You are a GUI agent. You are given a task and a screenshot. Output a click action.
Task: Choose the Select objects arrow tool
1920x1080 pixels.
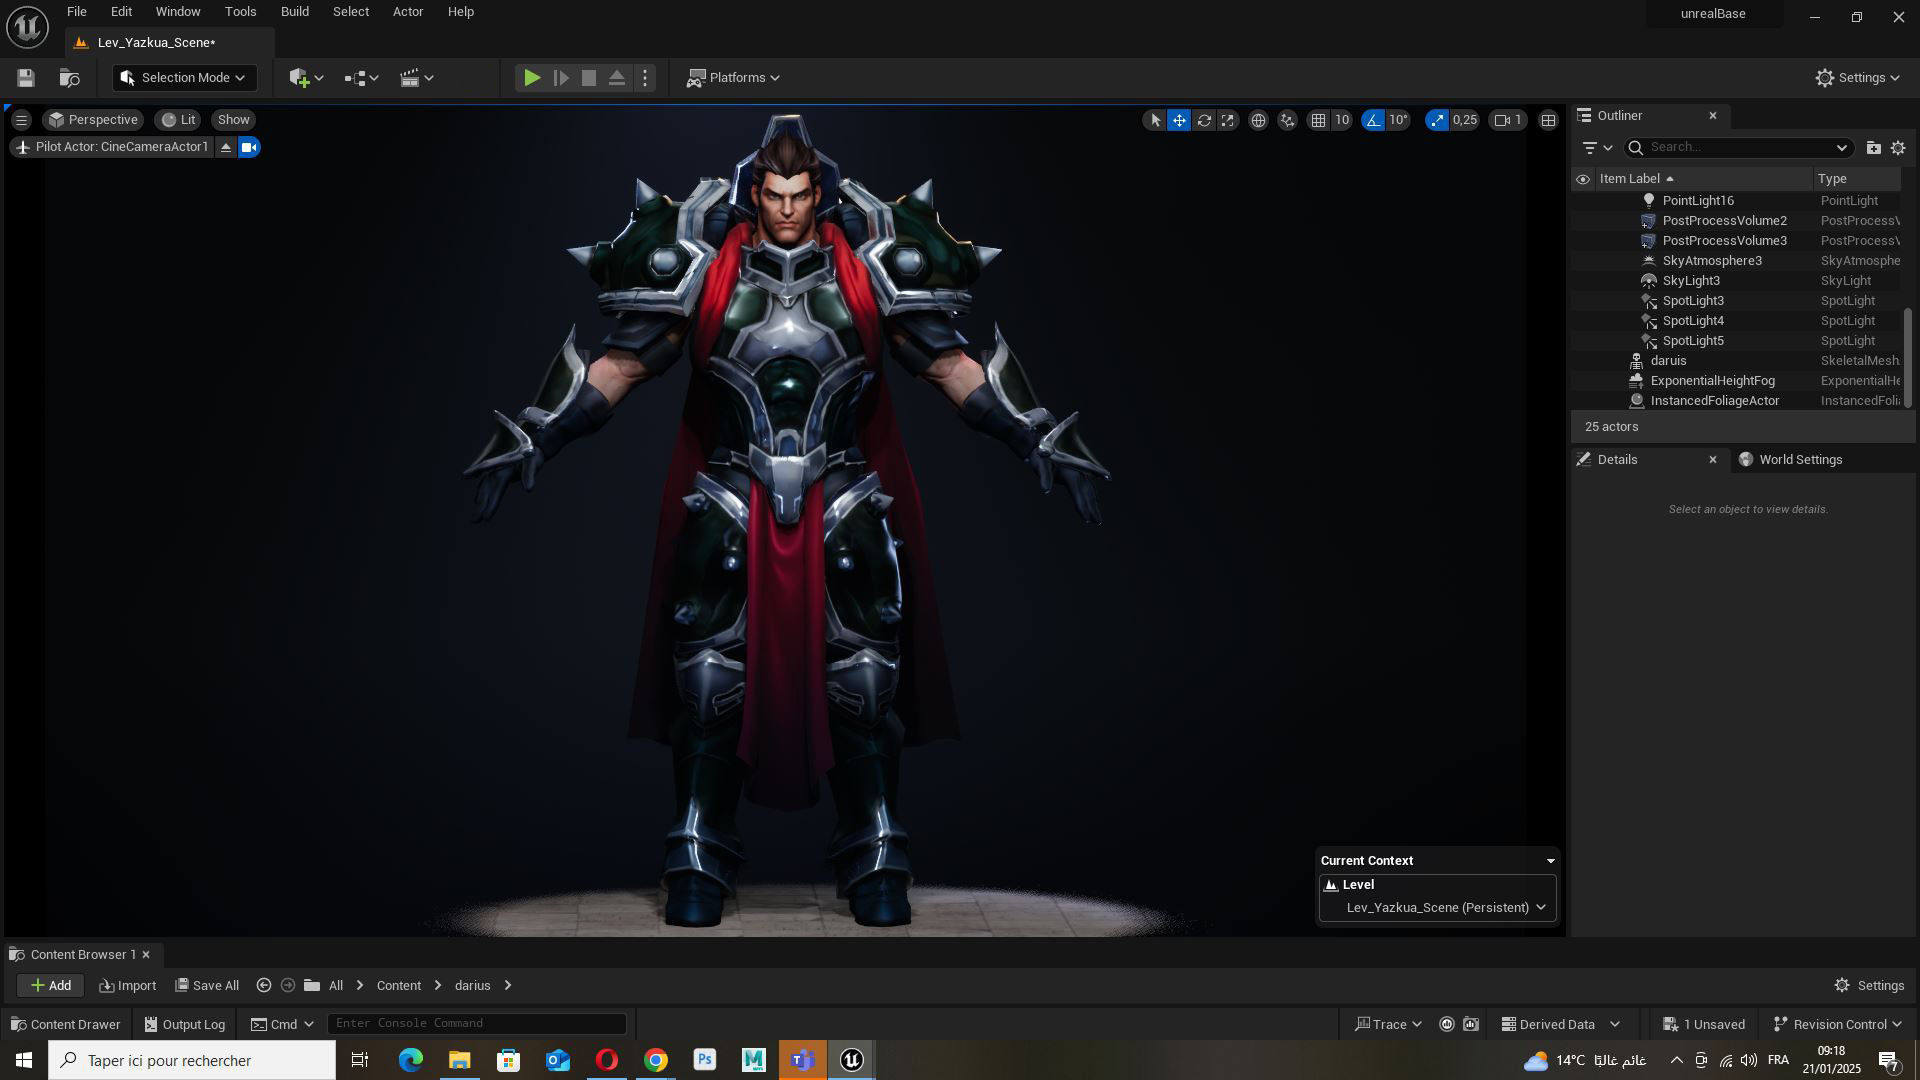click(1155, 120)
